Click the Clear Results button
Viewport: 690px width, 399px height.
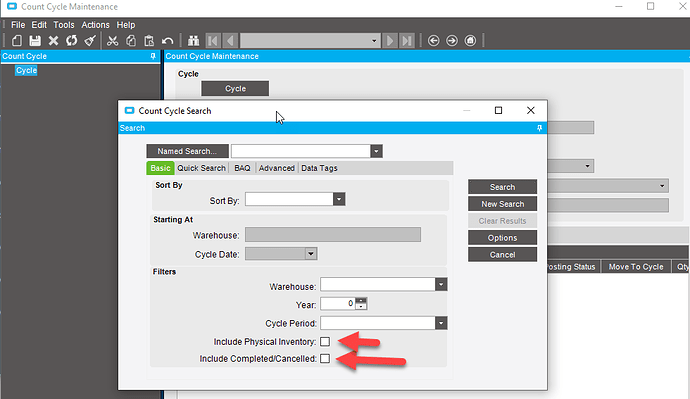point(502,221)
